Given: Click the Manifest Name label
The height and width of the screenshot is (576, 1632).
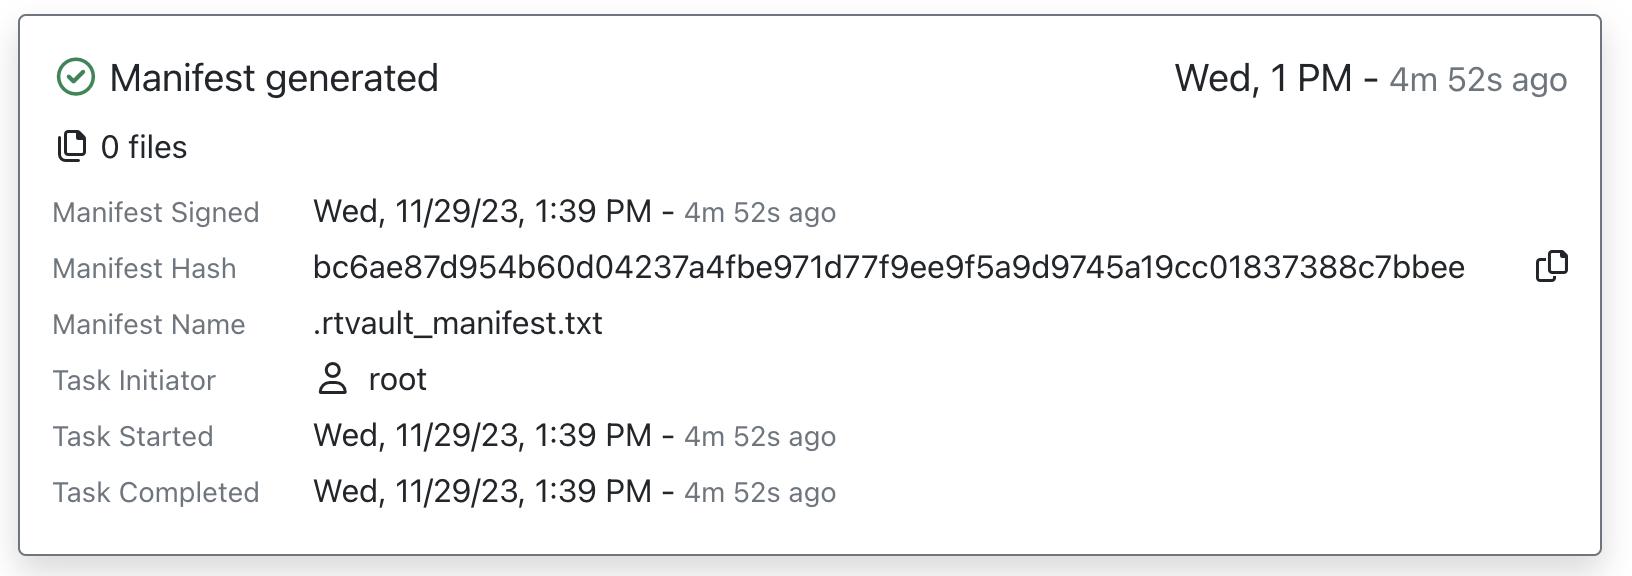Looking at the screenshot, I should [x=148, y=324].
